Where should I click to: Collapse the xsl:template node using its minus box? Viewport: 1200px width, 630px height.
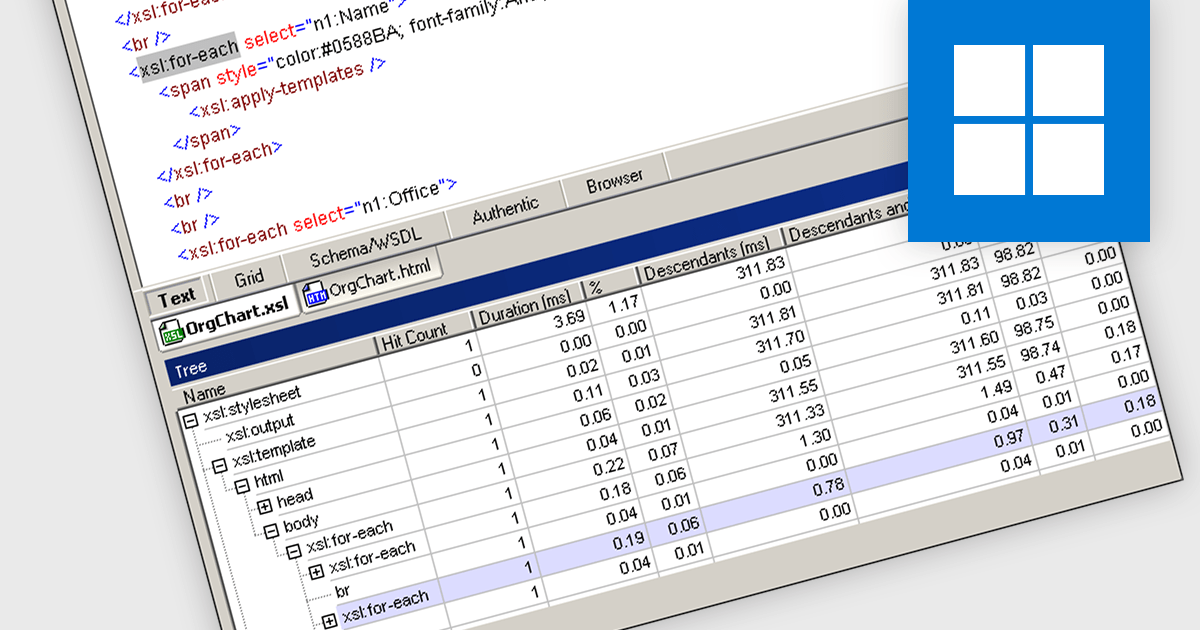pyautogui.click(x=219, y=464)
